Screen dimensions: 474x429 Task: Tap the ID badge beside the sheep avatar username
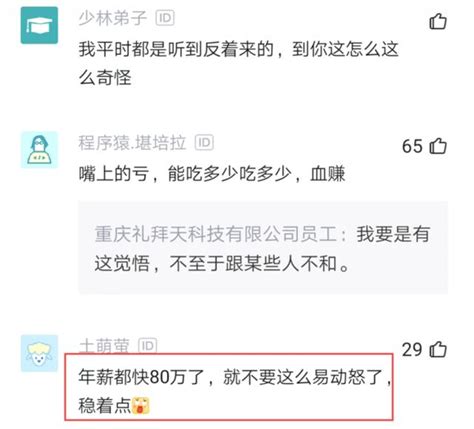(x=147, y=346)
